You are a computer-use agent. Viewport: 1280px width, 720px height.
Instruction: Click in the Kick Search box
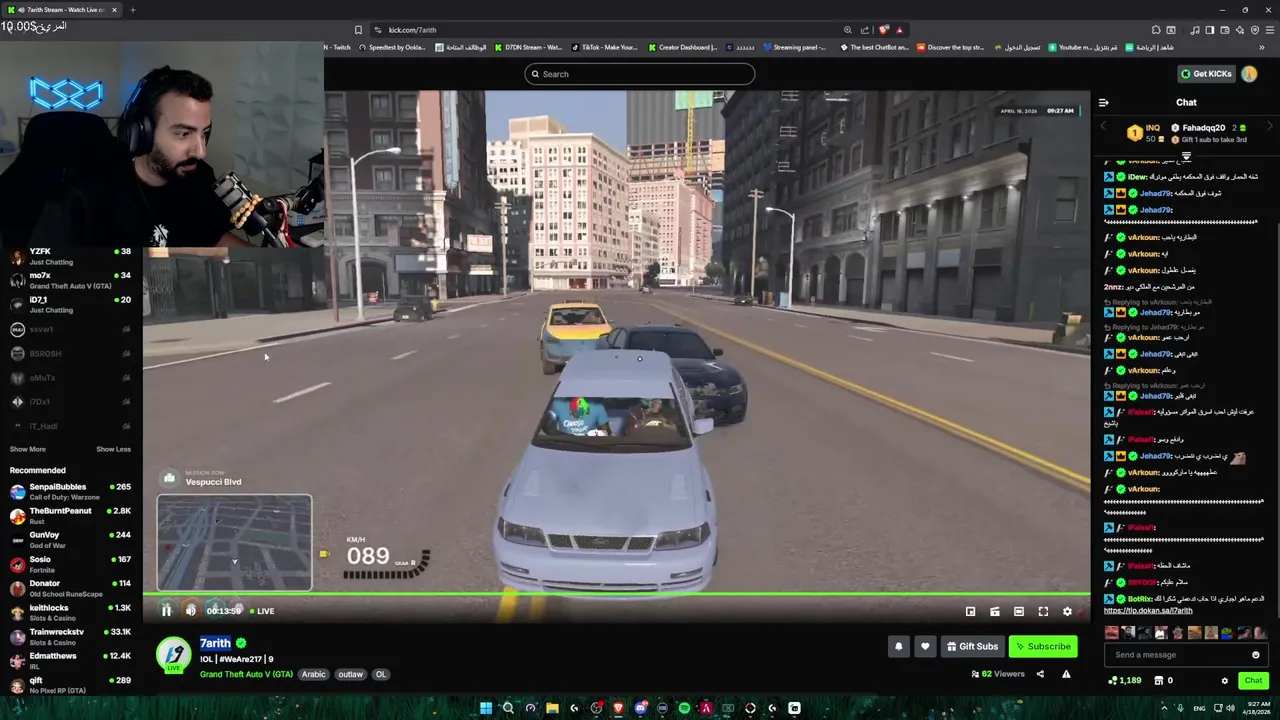tap(639, 74)
